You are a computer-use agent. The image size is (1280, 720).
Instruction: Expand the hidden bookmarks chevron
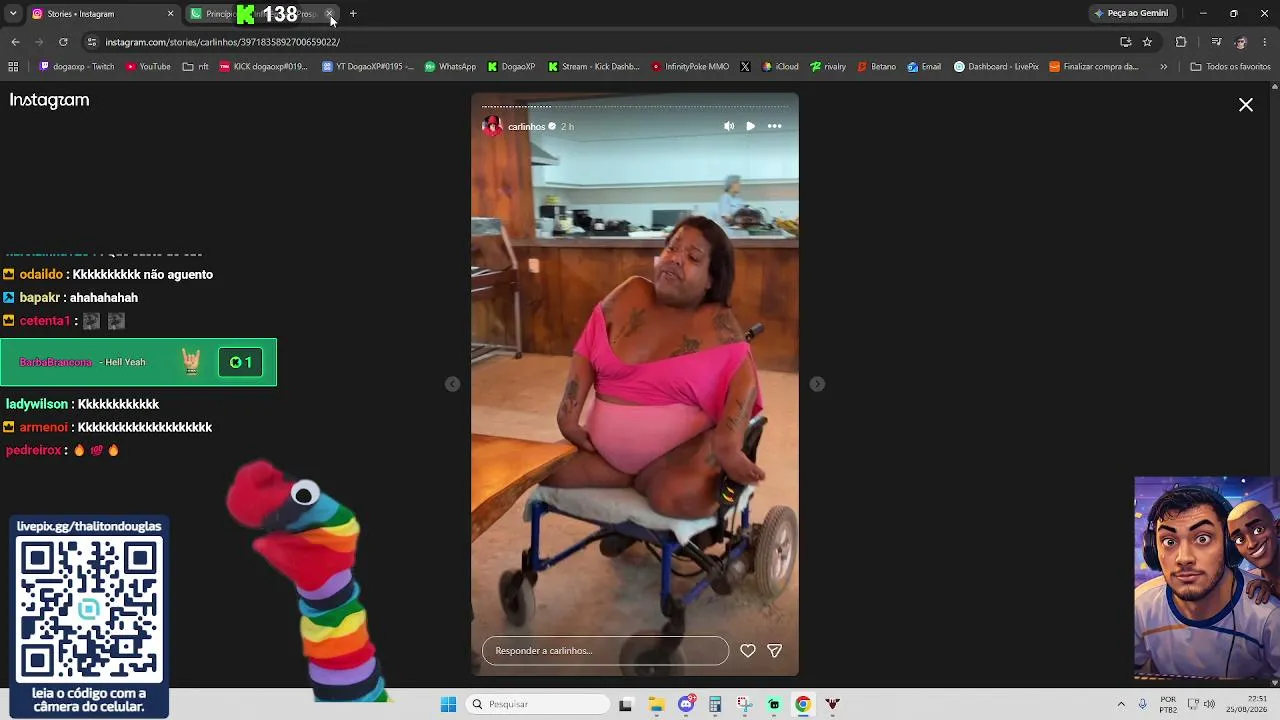[1163, 67]
